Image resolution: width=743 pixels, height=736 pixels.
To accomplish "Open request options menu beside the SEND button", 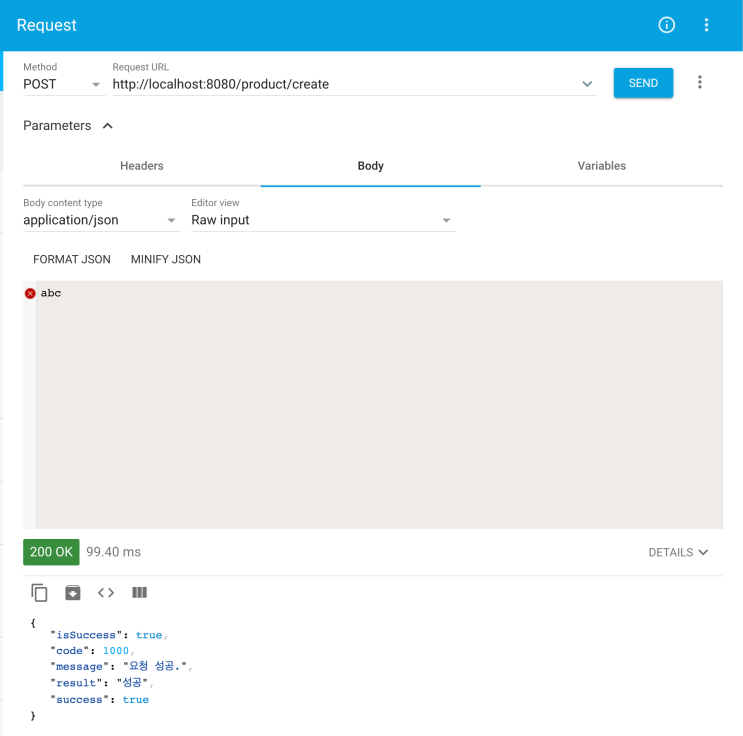I will (699, 82).
